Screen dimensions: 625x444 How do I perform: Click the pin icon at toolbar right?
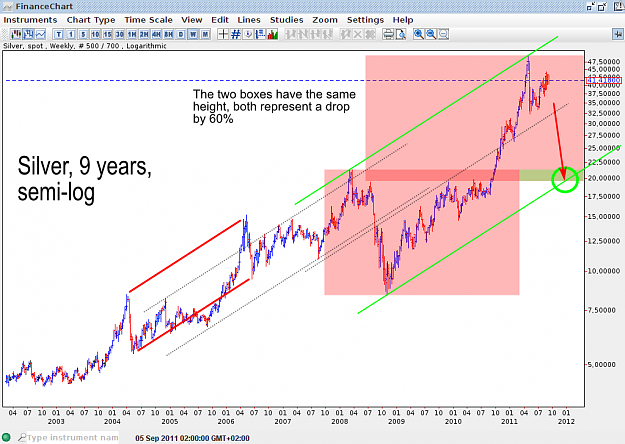click(618, 35)
